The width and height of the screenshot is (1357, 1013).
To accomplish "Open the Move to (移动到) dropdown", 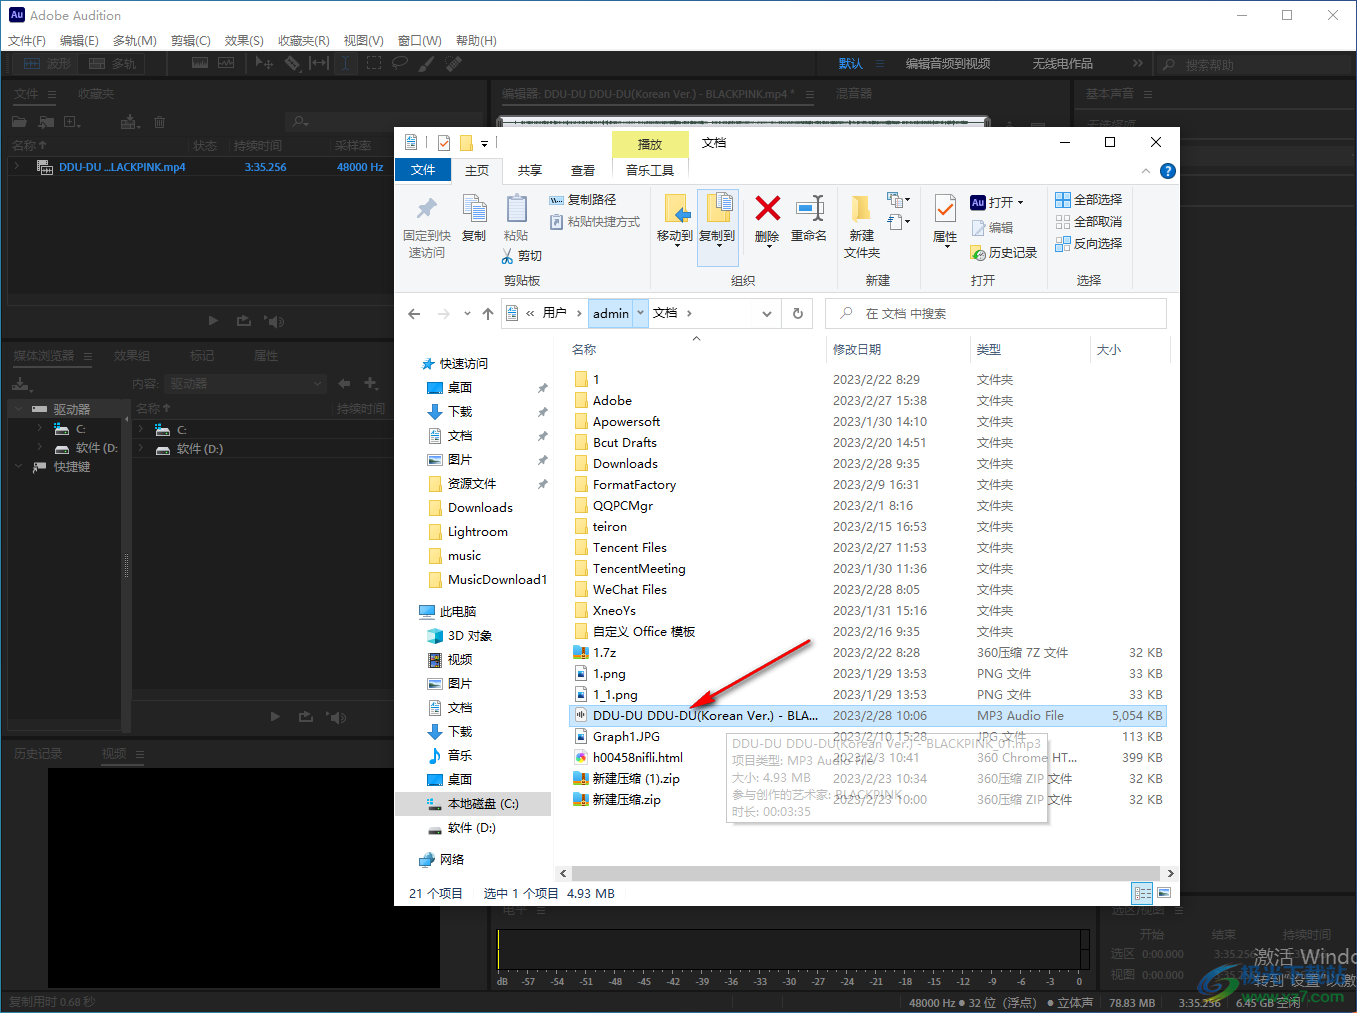I will (x=675, y=245).
